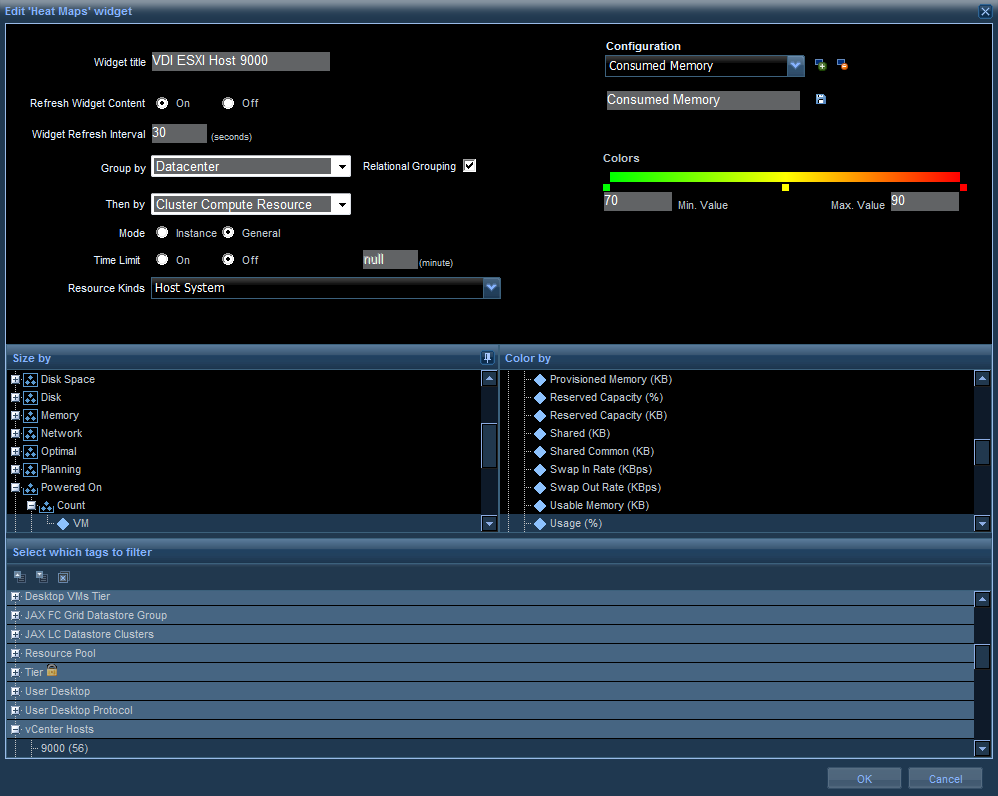Click the second tag filter toolbar icon
The image size is (998, 796).
coord(41,576)
